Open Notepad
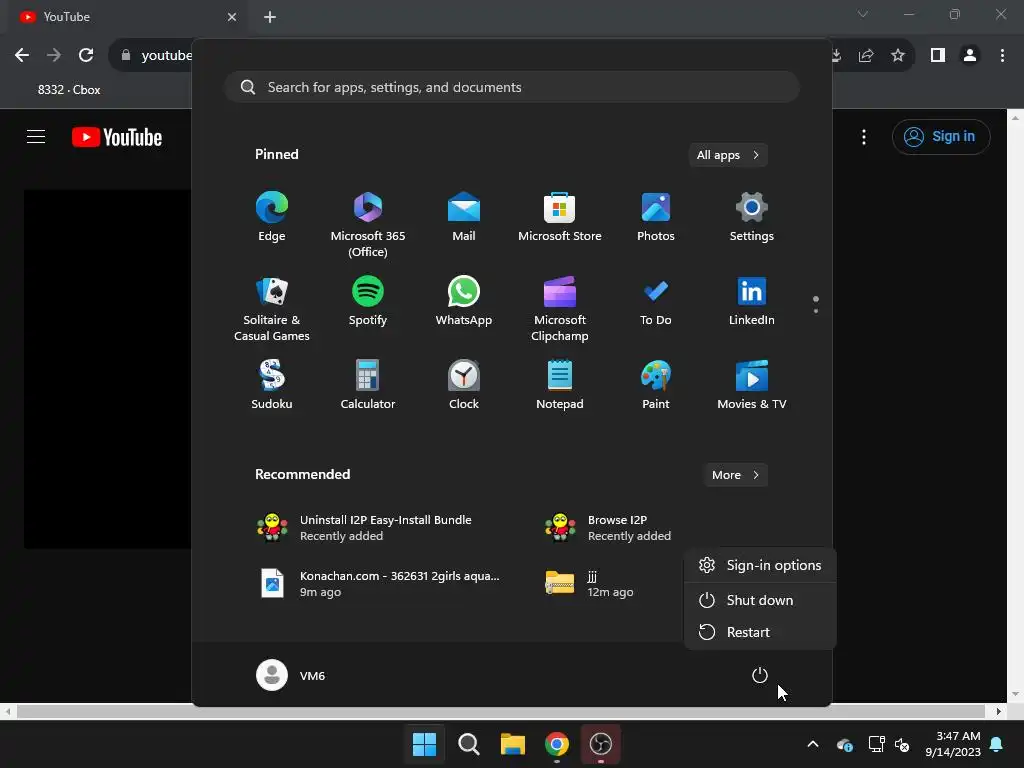 (x=560, y=385)
